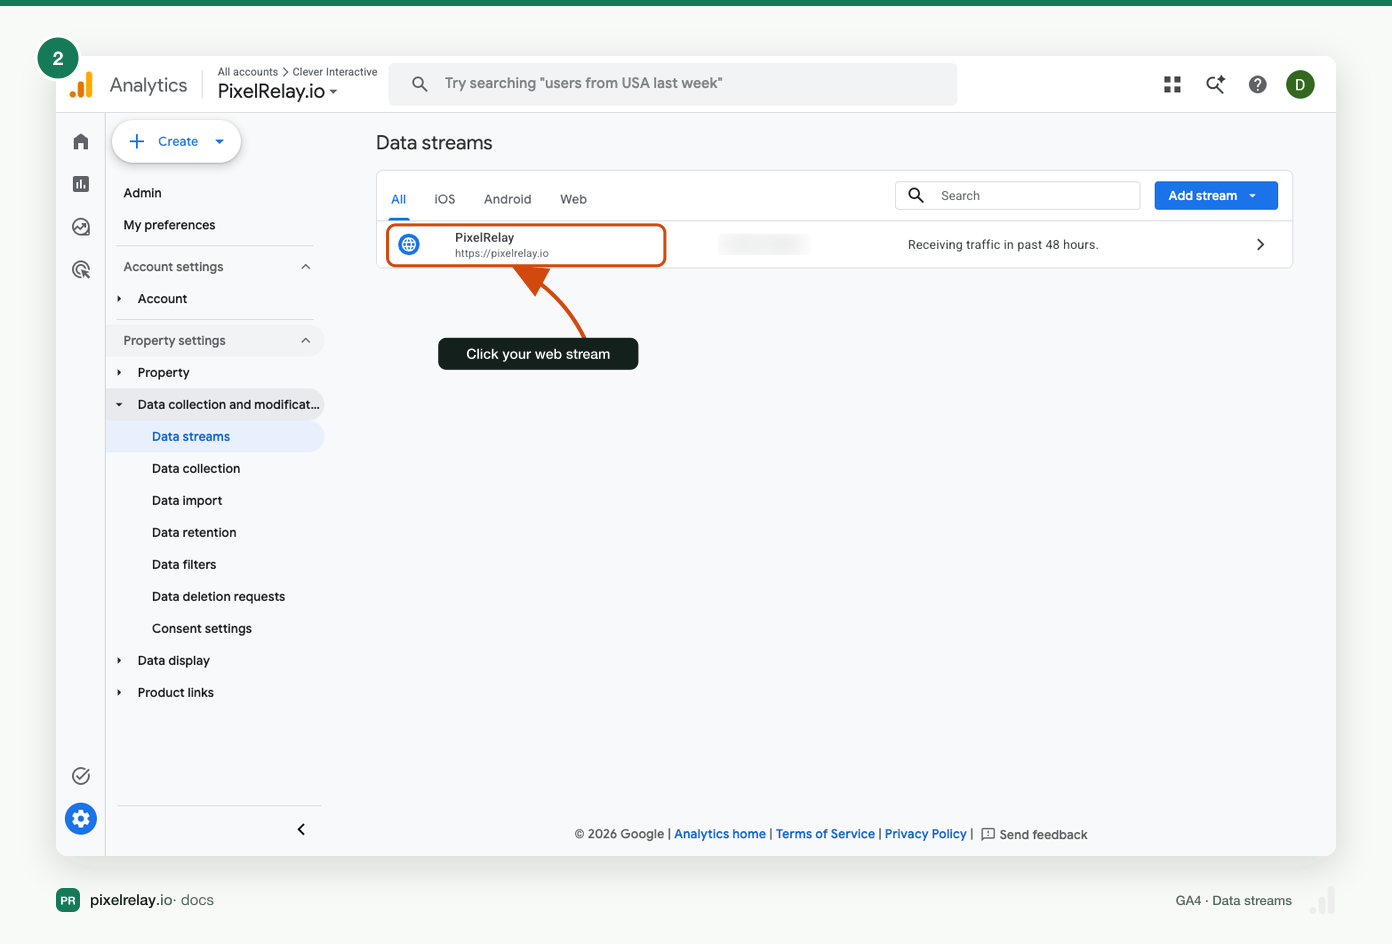Click the Admin gear icon

81,819
